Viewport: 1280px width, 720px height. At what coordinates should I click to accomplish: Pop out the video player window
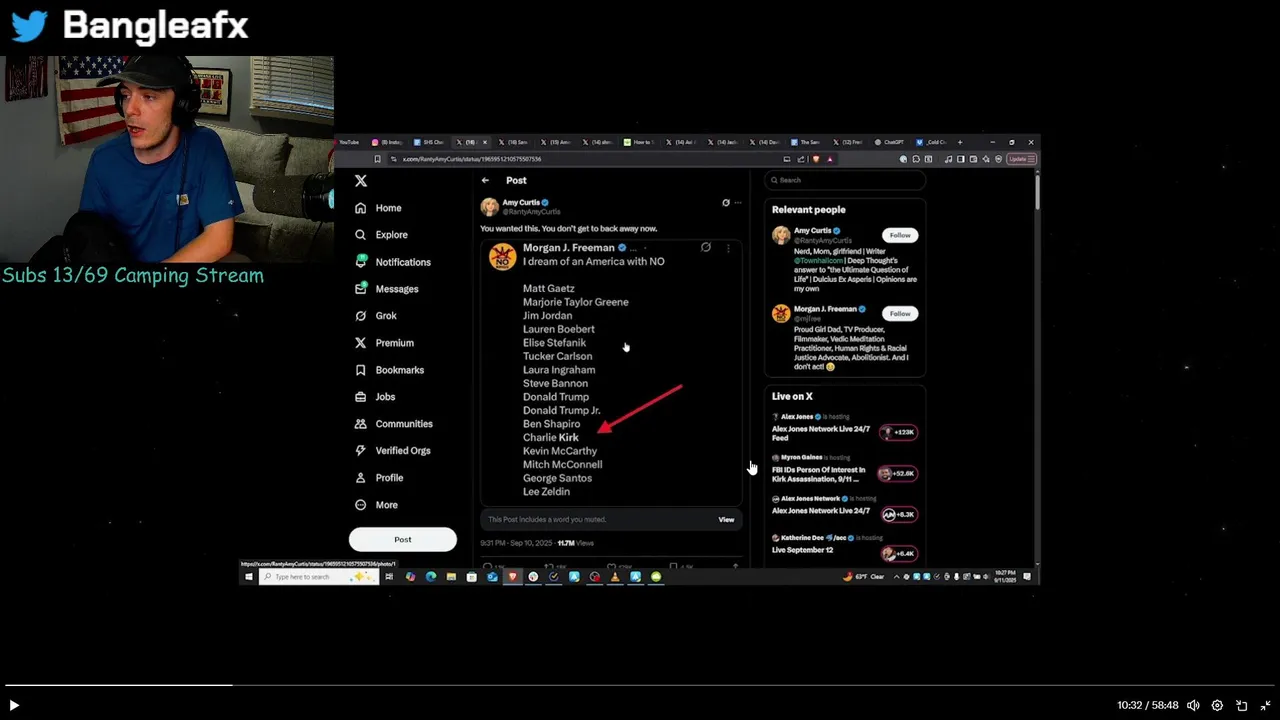[1241, 705]
